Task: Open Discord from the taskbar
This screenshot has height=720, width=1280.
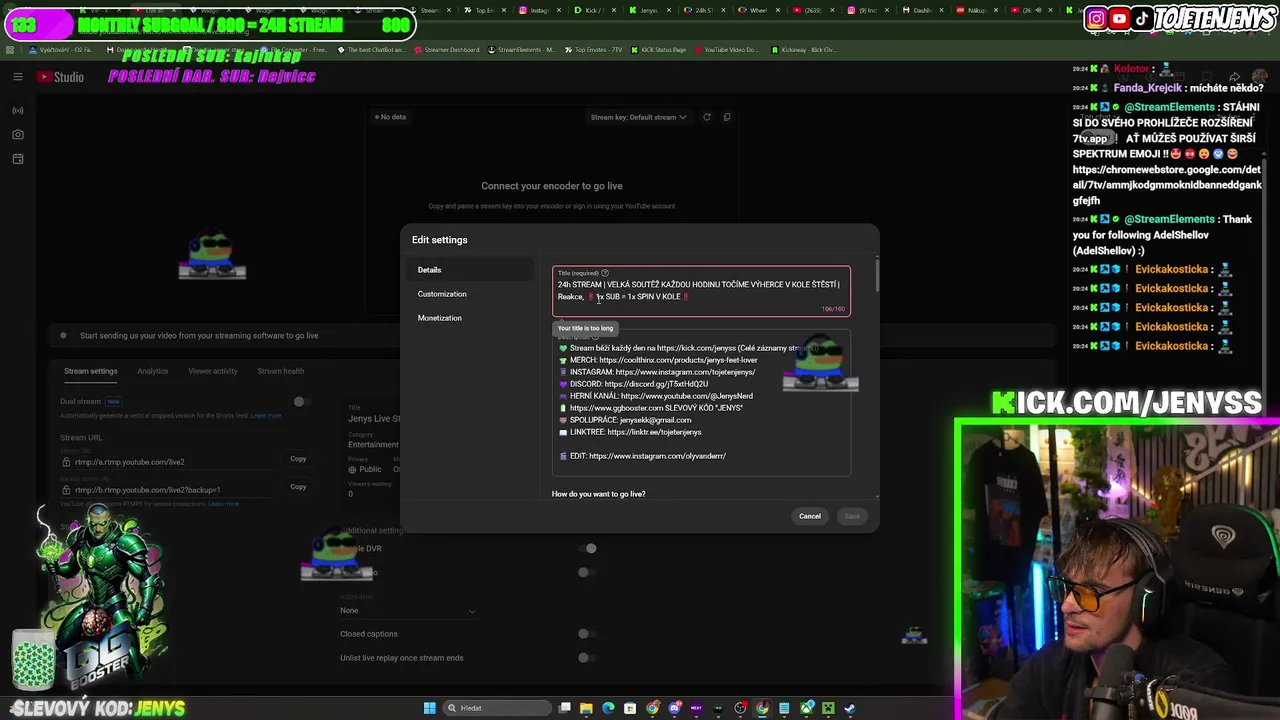Action: pos(675,708)
